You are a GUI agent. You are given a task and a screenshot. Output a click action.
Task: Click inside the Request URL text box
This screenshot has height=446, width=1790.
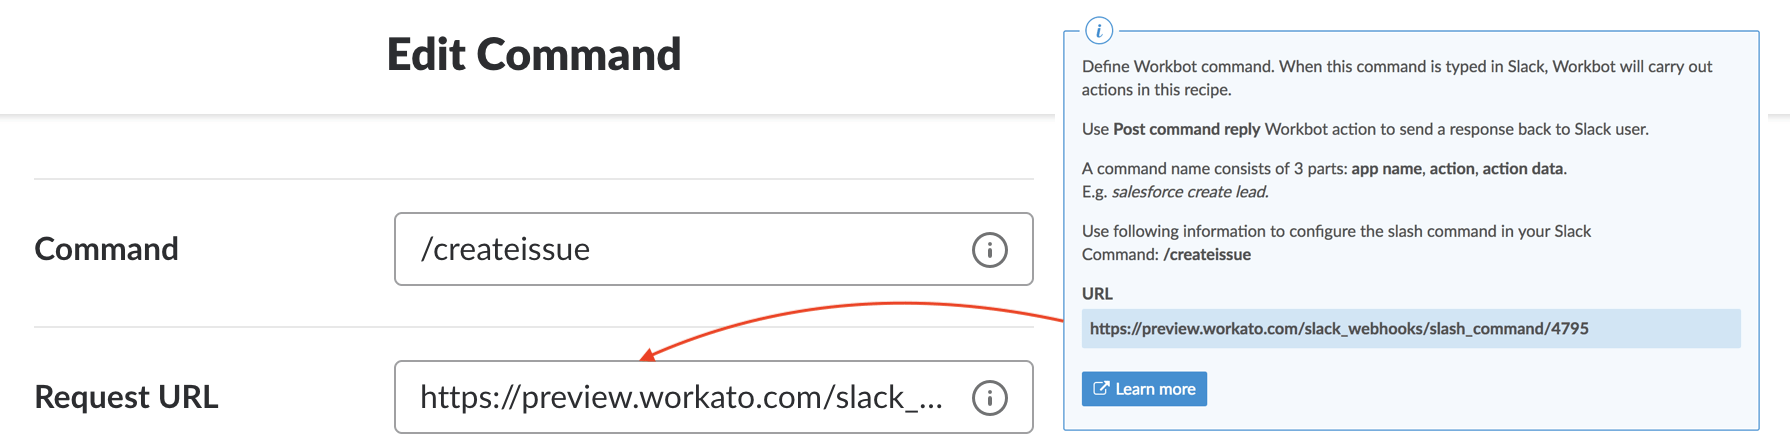pos(680,398)
